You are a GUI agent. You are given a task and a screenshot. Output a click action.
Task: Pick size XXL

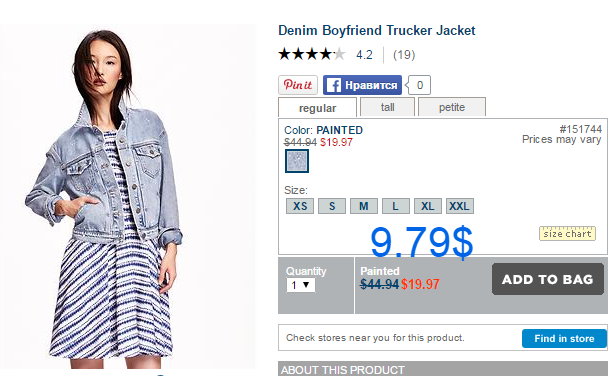[x=459, y=206]
